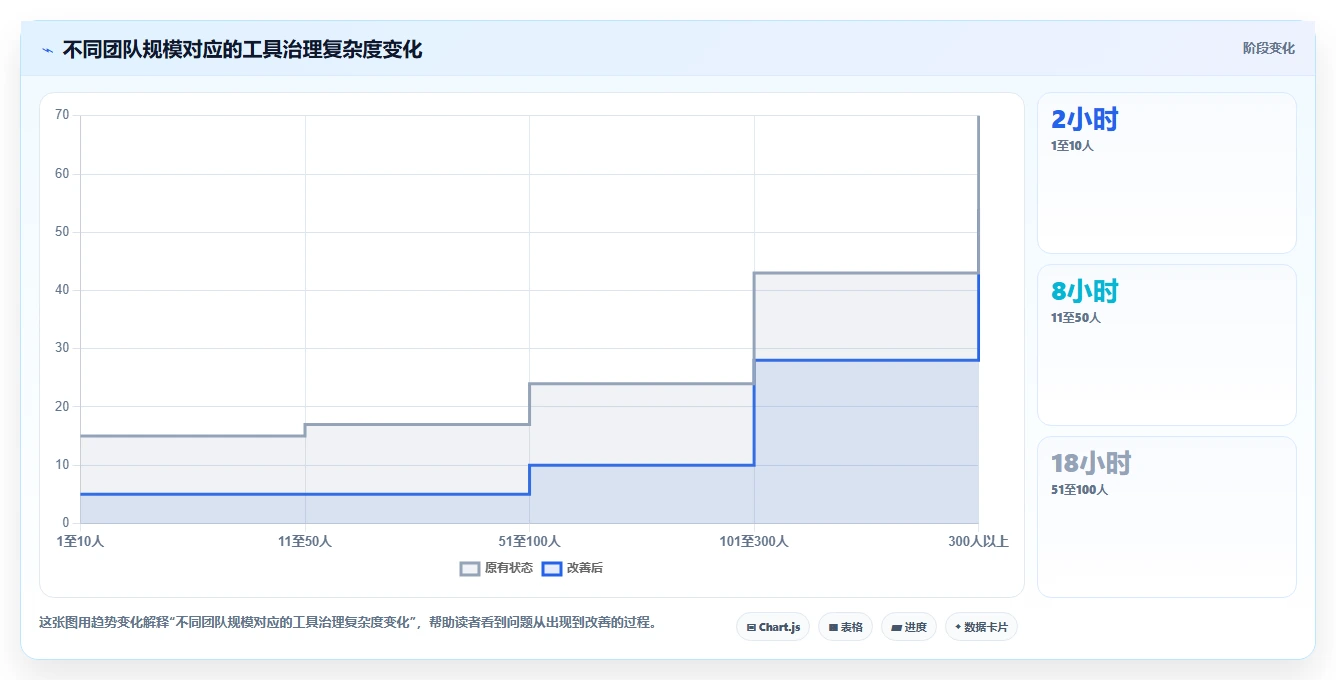Click the 101至300人 x-axis label
This screenshot has width=1336, height=680.
[x=754, y=541]
